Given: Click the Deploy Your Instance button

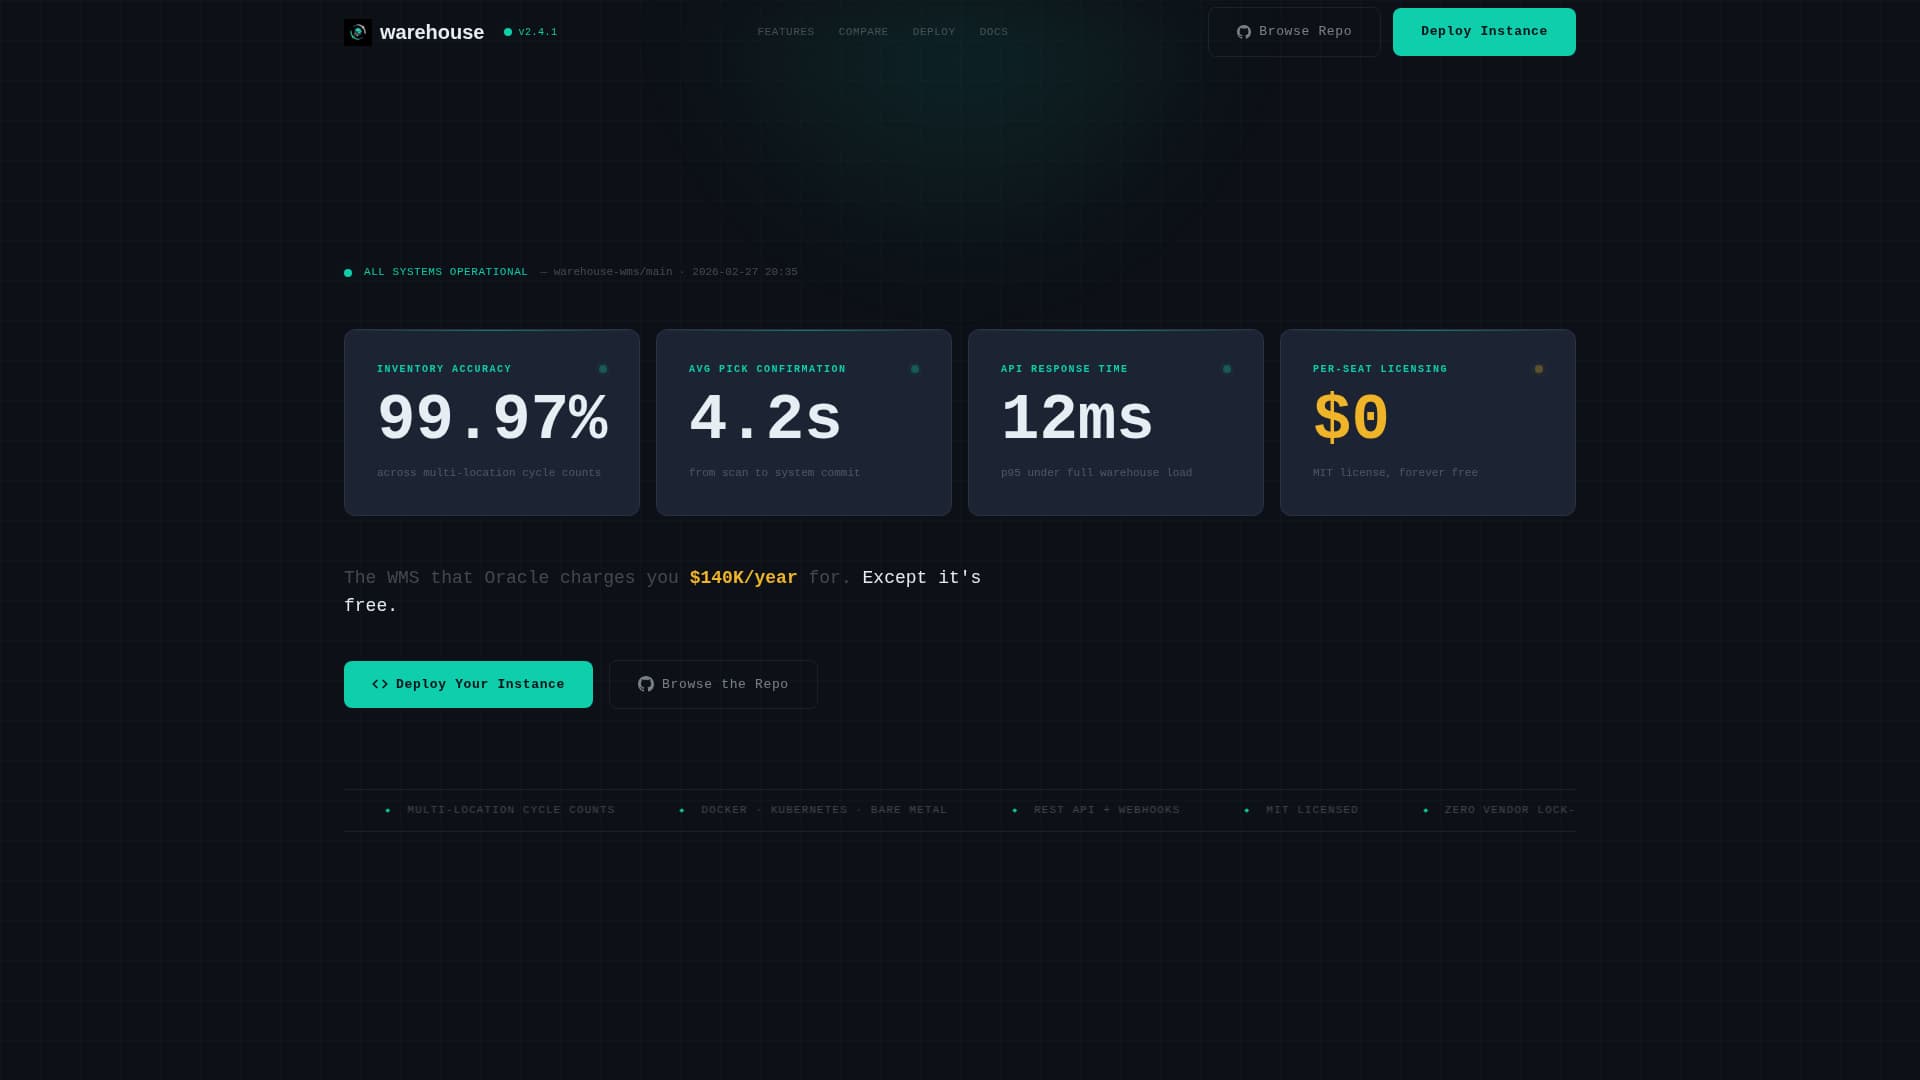Looking at the screenshot, I should pos(468,685).
